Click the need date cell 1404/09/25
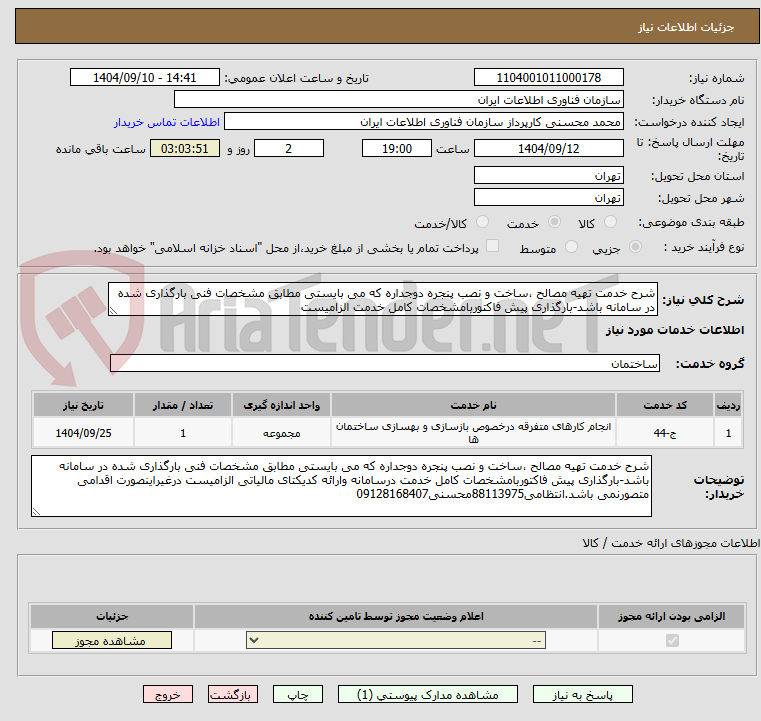This screenshot has height=721, width=761. click(x=83, y=433)
